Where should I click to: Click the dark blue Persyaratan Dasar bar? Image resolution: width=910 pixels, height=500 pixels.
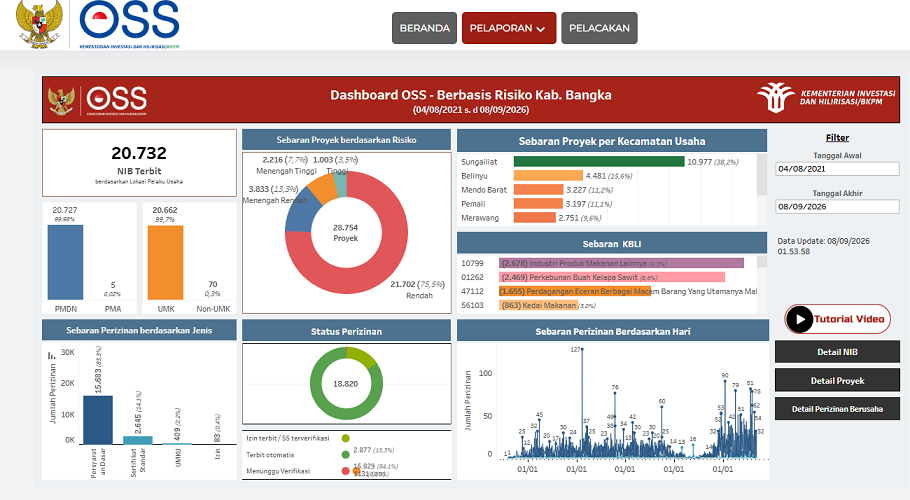coord(98,421)
